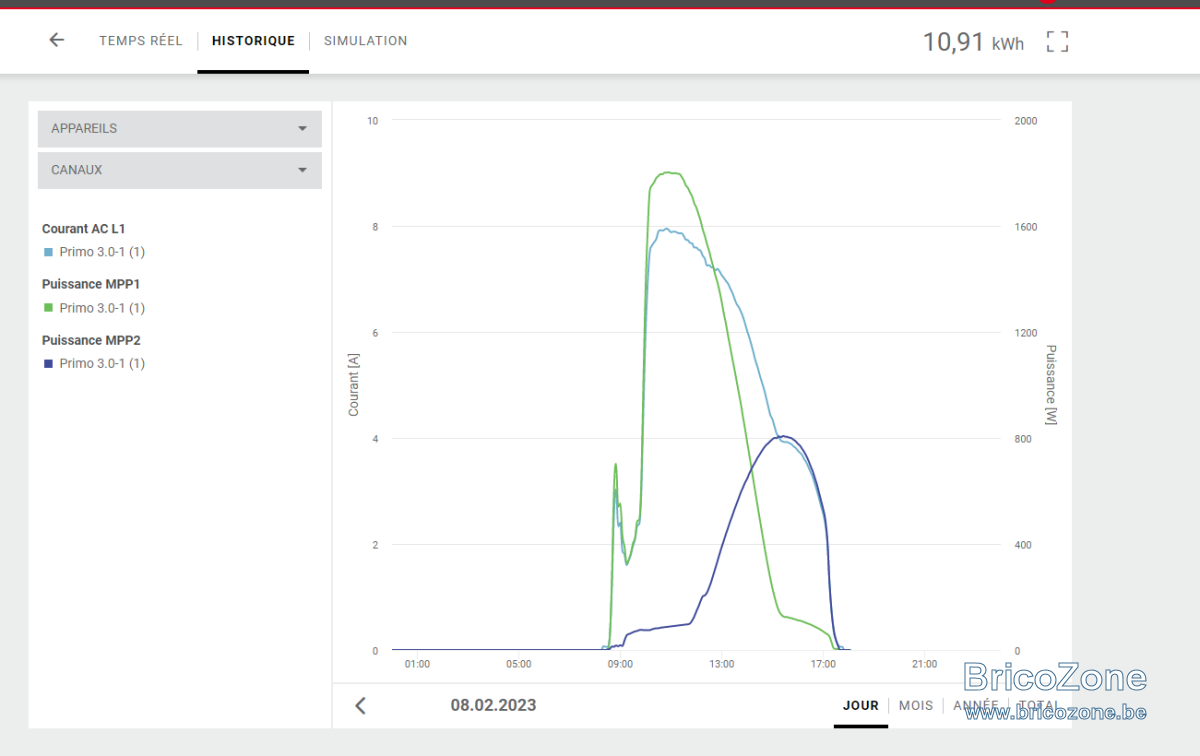Go to previous day with chevron
This screenshot has width=1200, height=756.
[361, 705]
